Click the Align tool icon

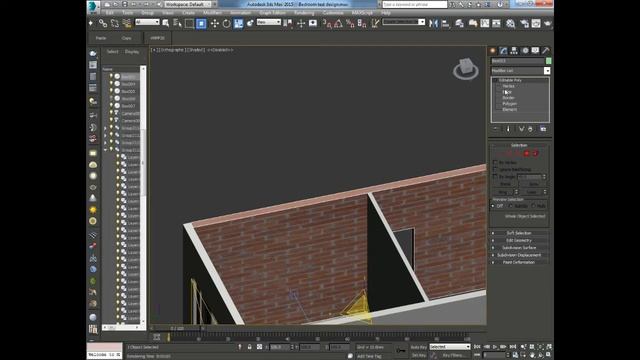(445, 24)
